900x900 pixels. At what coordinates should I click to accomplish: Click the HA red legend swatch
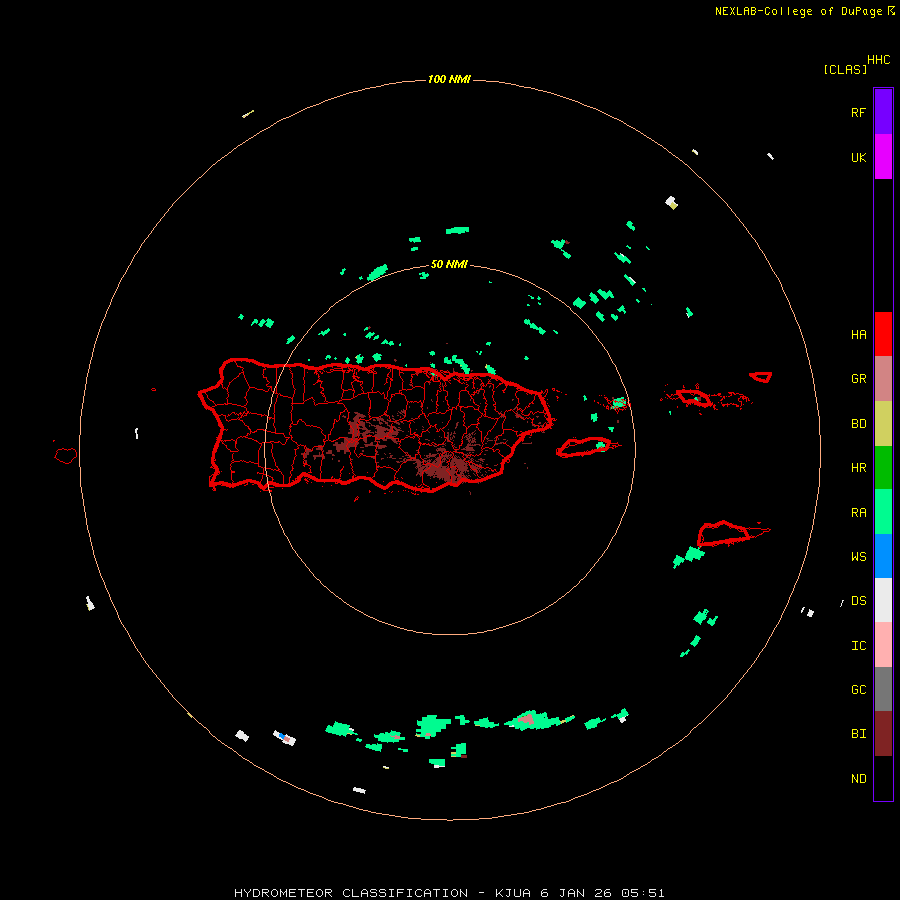[883, 334]
